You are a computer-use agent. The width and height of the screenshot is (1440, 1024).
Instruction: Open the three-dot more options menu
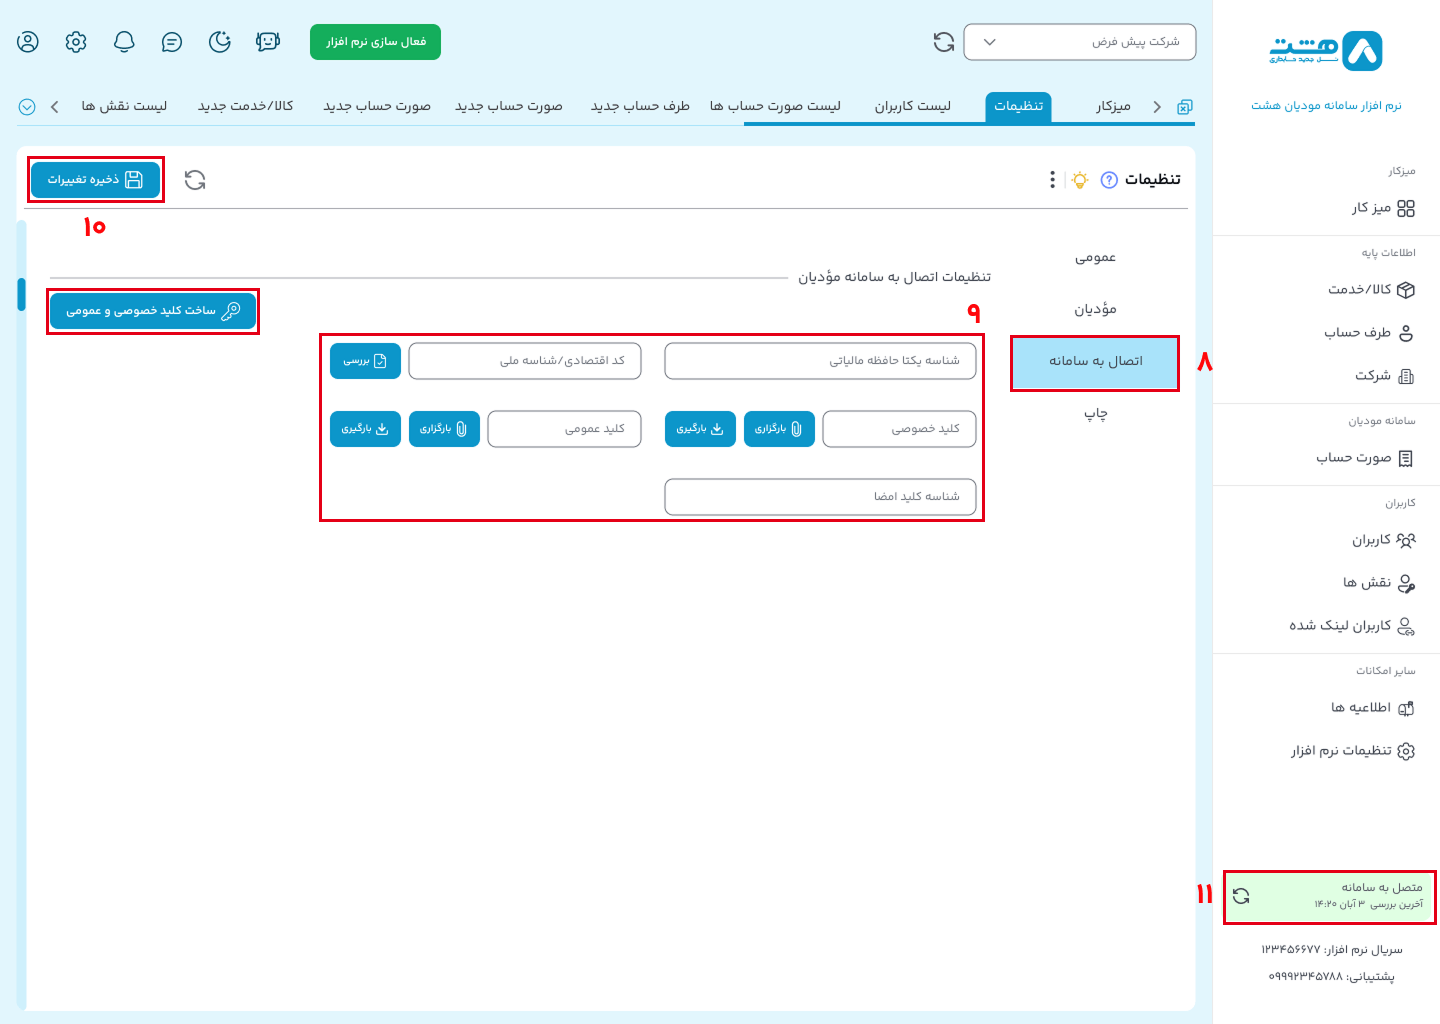pyautogui.click(x=1052, y=180)
